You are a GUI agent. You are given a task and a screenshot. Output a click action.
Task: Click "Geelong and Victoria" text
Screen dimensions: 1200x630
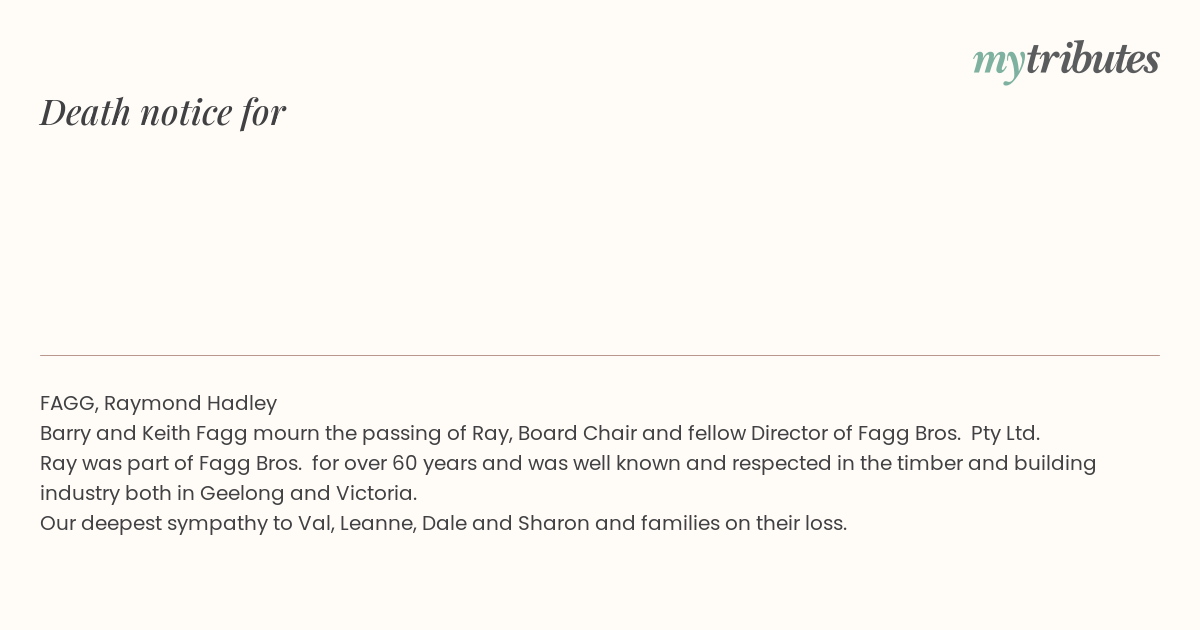pos(308,493)
